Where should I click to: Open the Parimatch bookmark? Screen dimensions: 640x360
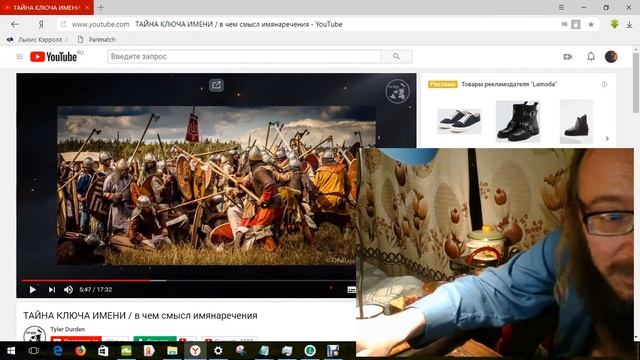[97, 40]
